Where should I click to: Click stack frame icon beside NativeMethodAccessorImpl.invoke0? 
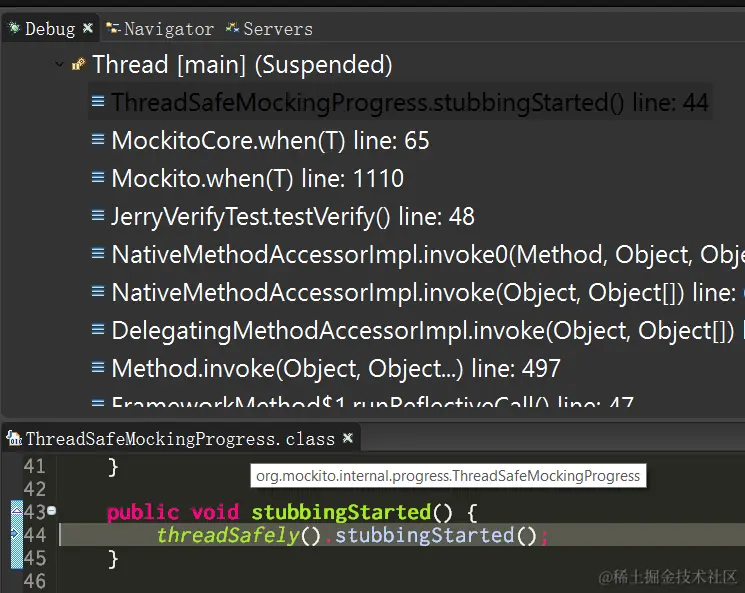(98, 253)
